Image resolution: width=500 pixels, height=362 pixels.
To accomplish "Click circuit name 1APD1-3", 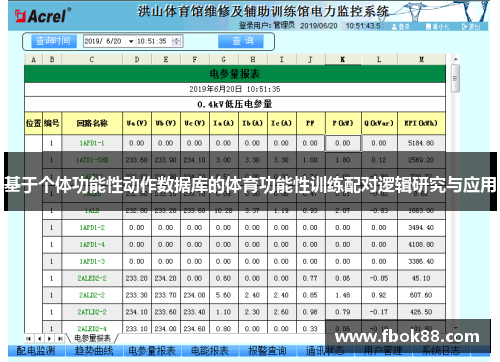I will click(x=92, y=262).
